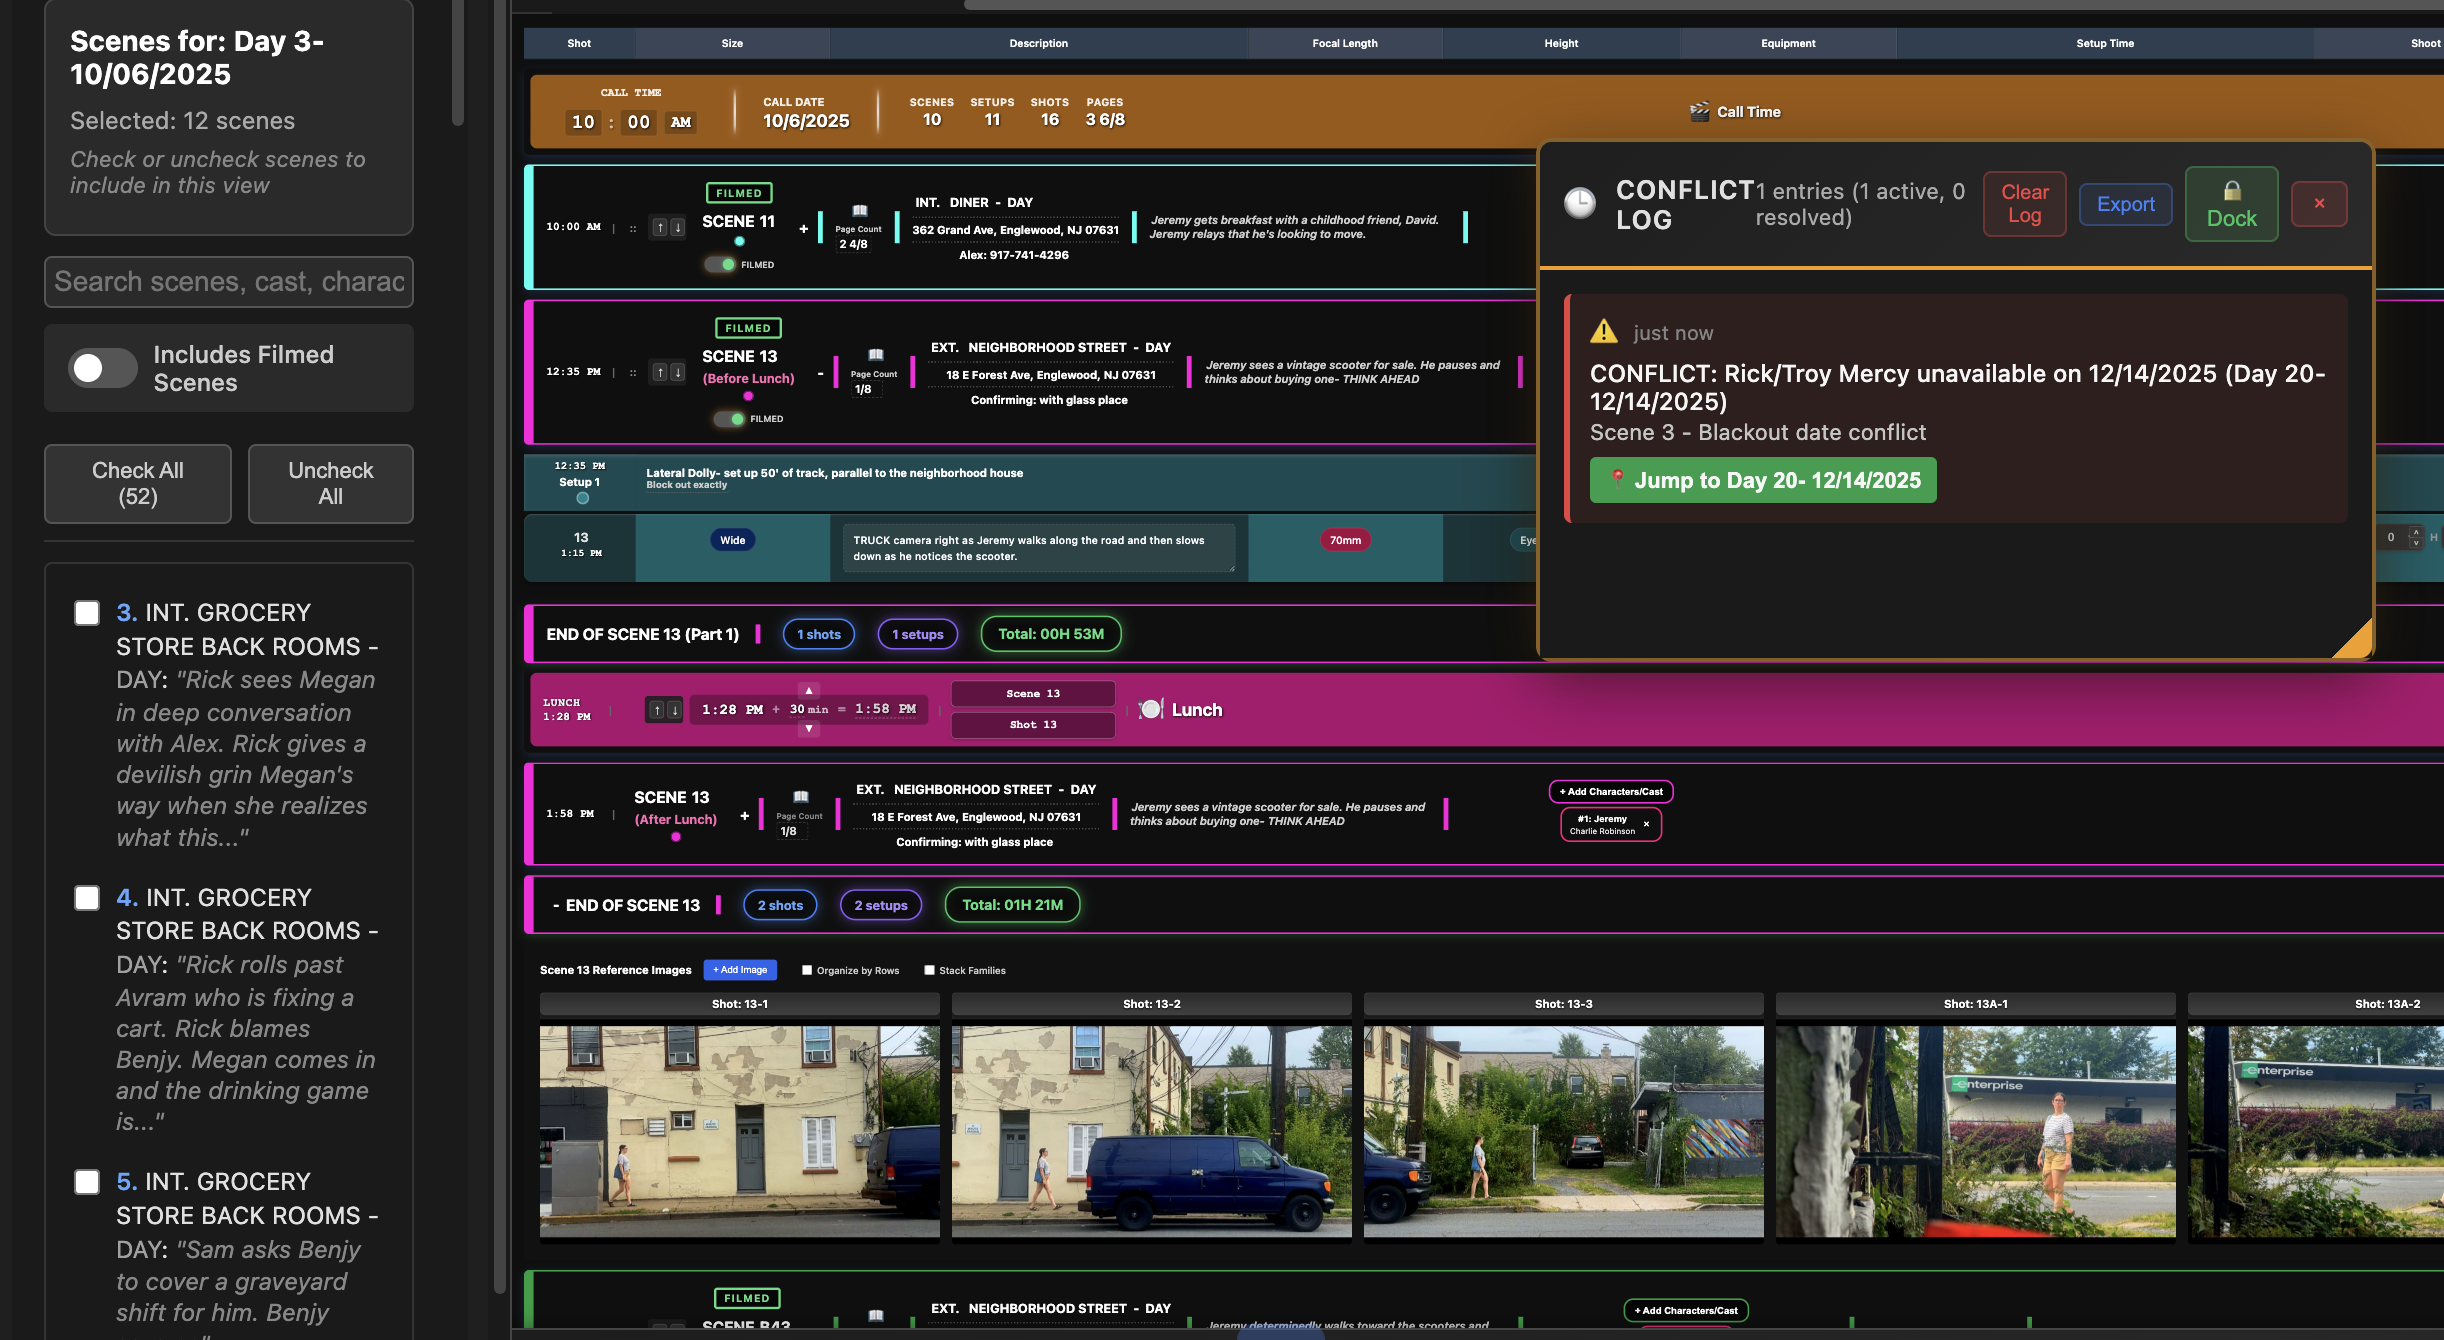Screen dimensions: 2444x1340
Task: Check scene 3 Grocery Store checkbox
Action: [x=87, y=613]
